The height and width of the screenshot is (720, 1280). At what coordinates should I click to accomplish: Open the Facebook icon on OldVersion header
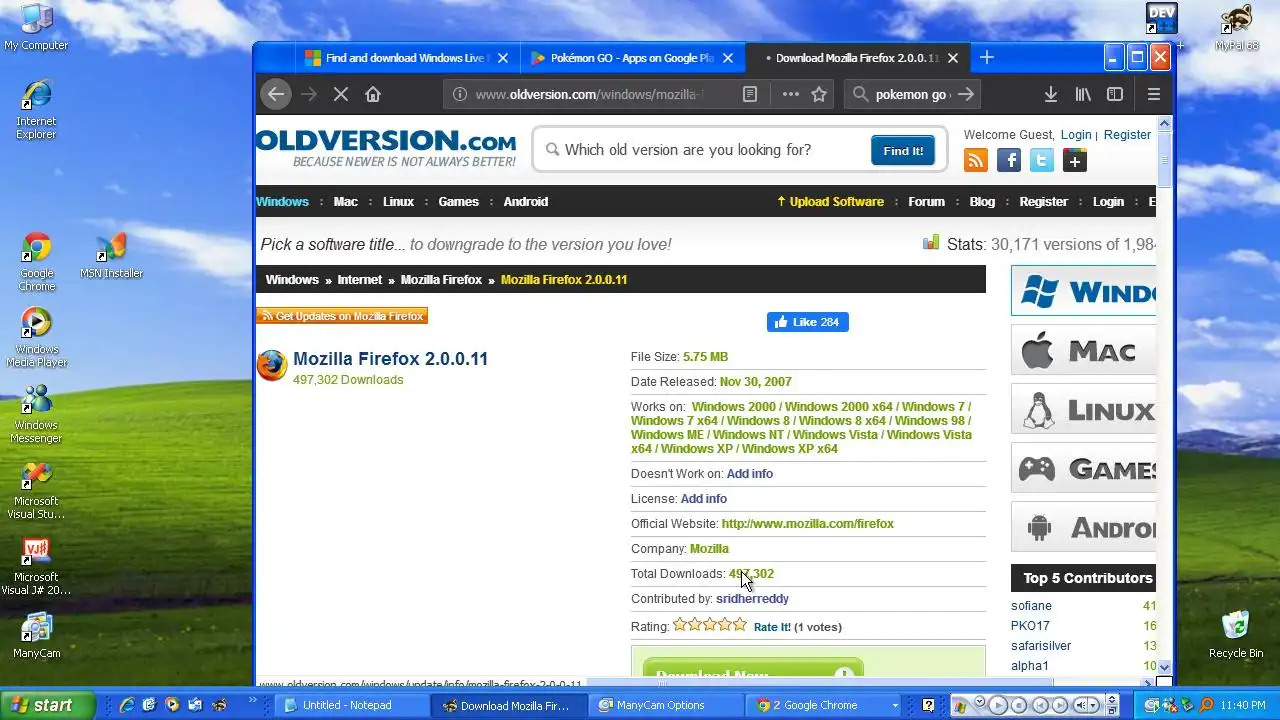tap(1009, 160)
